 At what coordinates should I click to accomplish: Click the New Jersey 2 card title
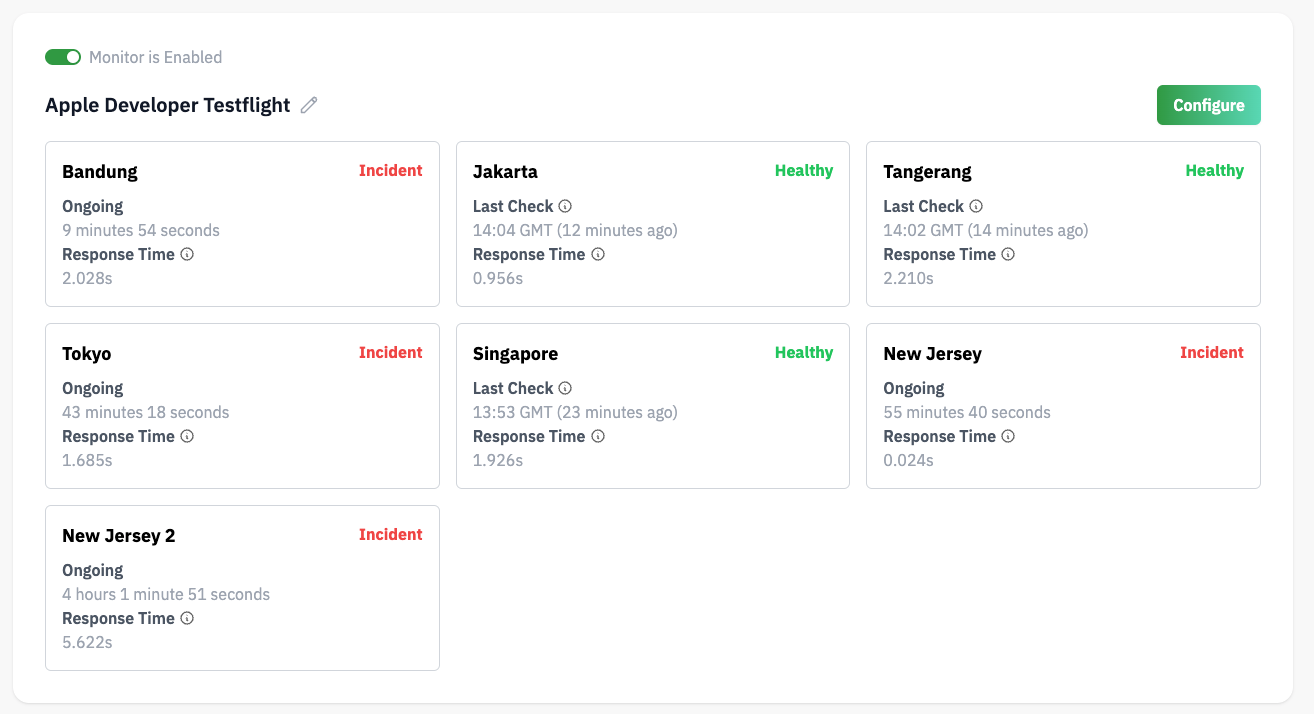coord(118,536)
